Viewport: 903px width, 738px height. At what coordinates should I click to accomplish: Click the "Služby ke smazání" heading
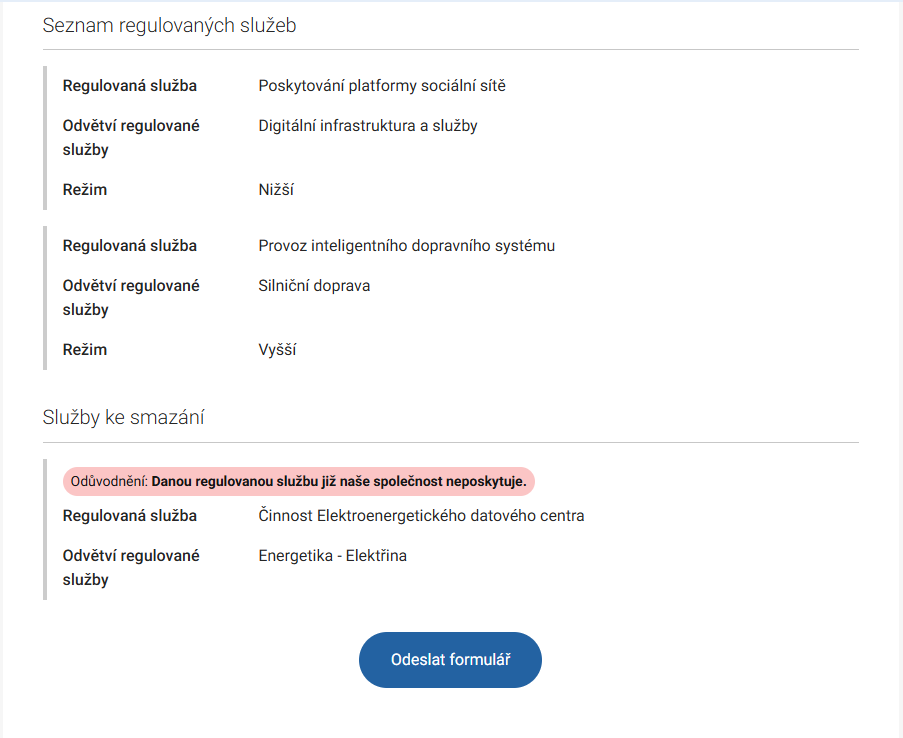coord(124,418)
